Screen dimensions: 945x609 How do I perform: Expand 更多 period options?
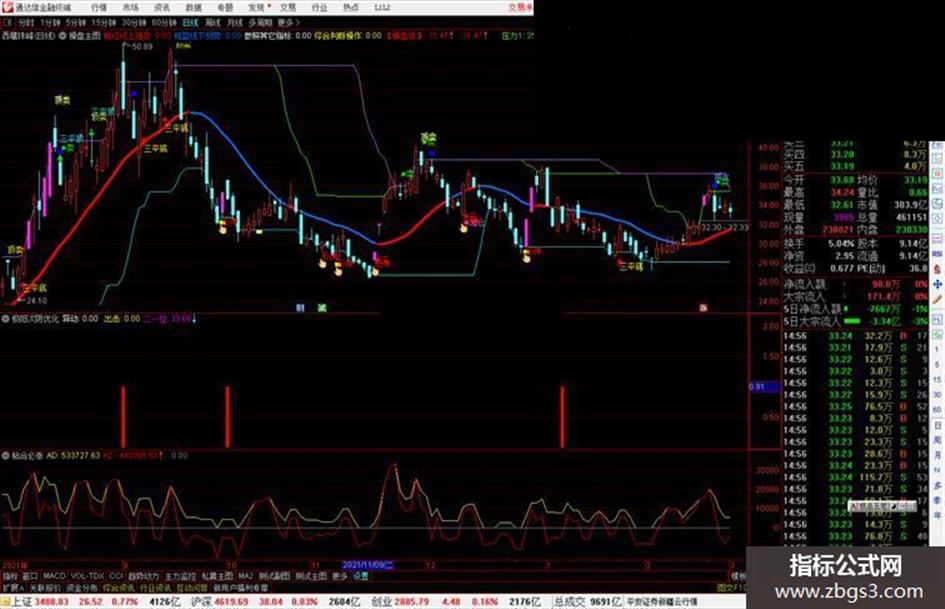288,22
